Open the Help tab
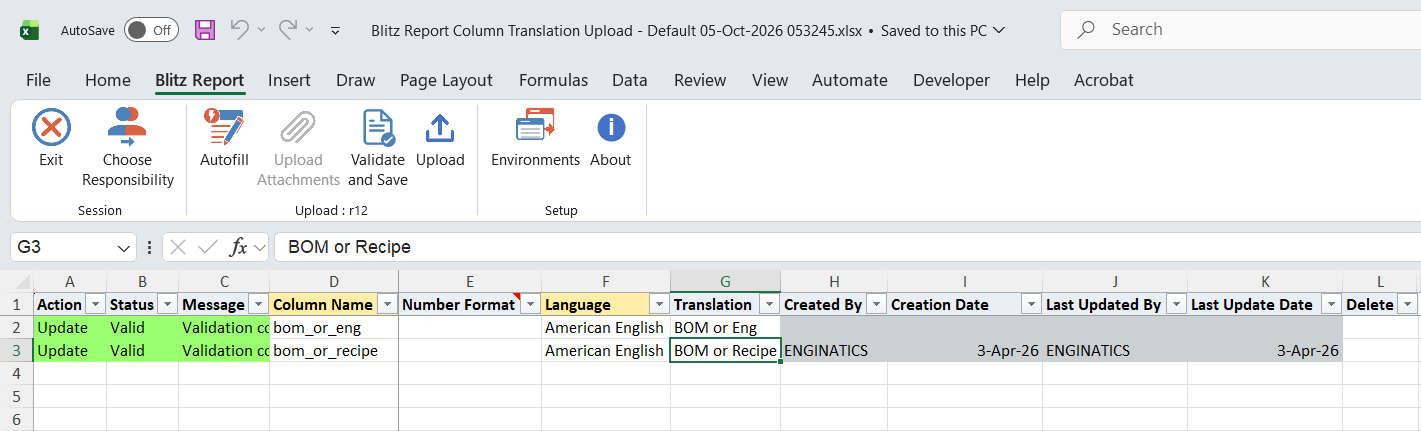Image resolution: width=1421 pixels, height=431 pixels. point(1032,80)
